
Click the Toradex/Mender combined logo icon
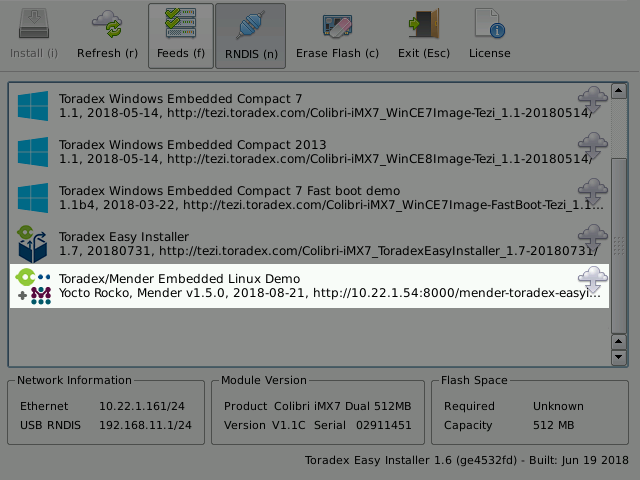coord(33,286)
